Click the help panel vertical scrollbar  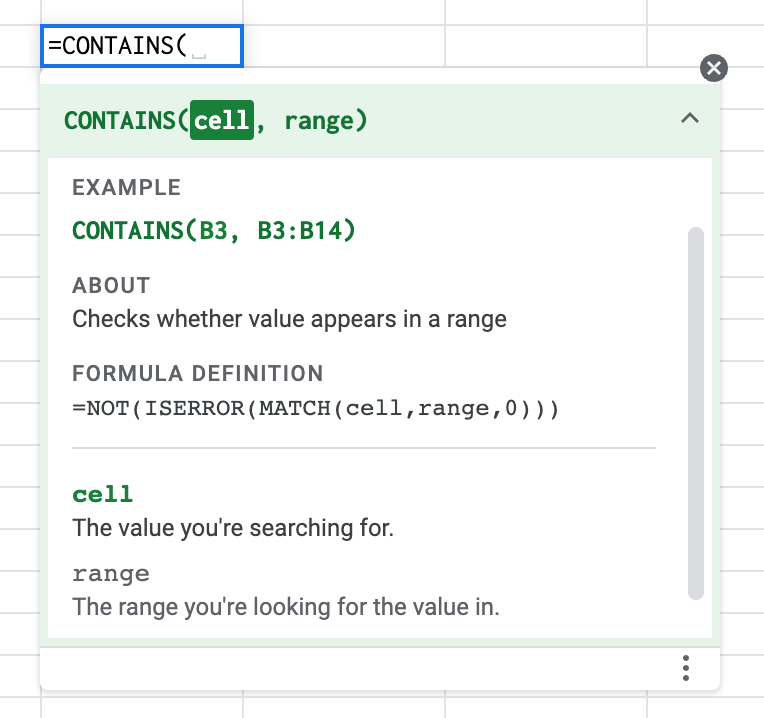pos(696,413)
